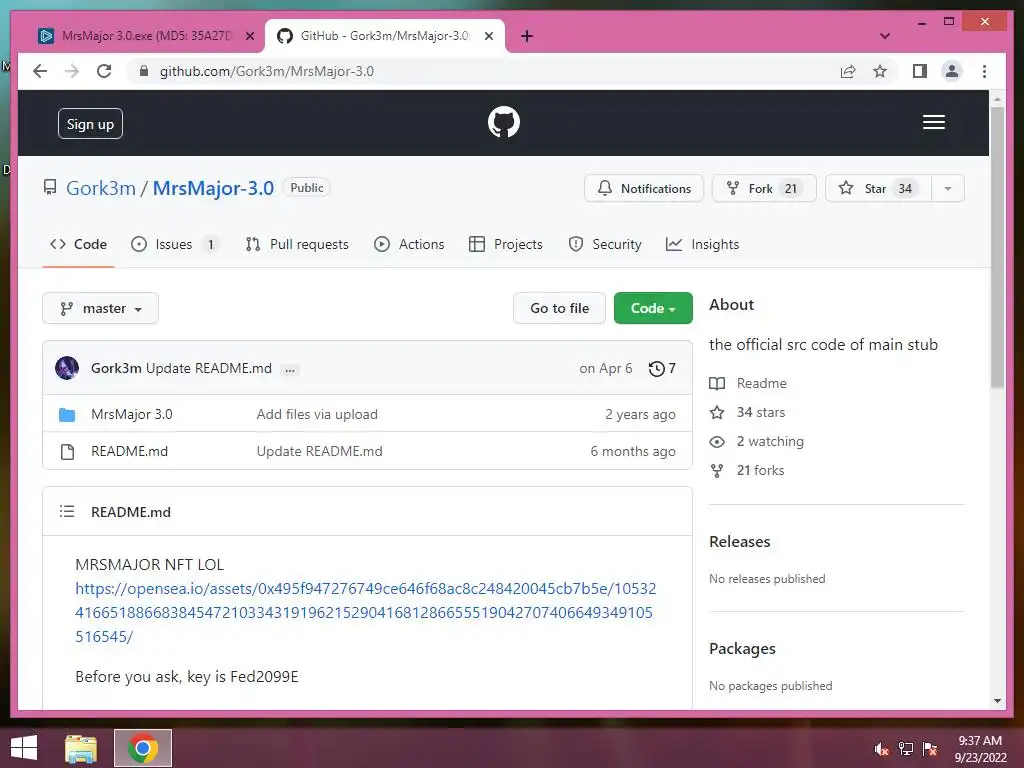This screenshot has width=1024, height=768.
Task: Click scrollbar down arrow
Action: pyautogui.click(x=997, y=701)
